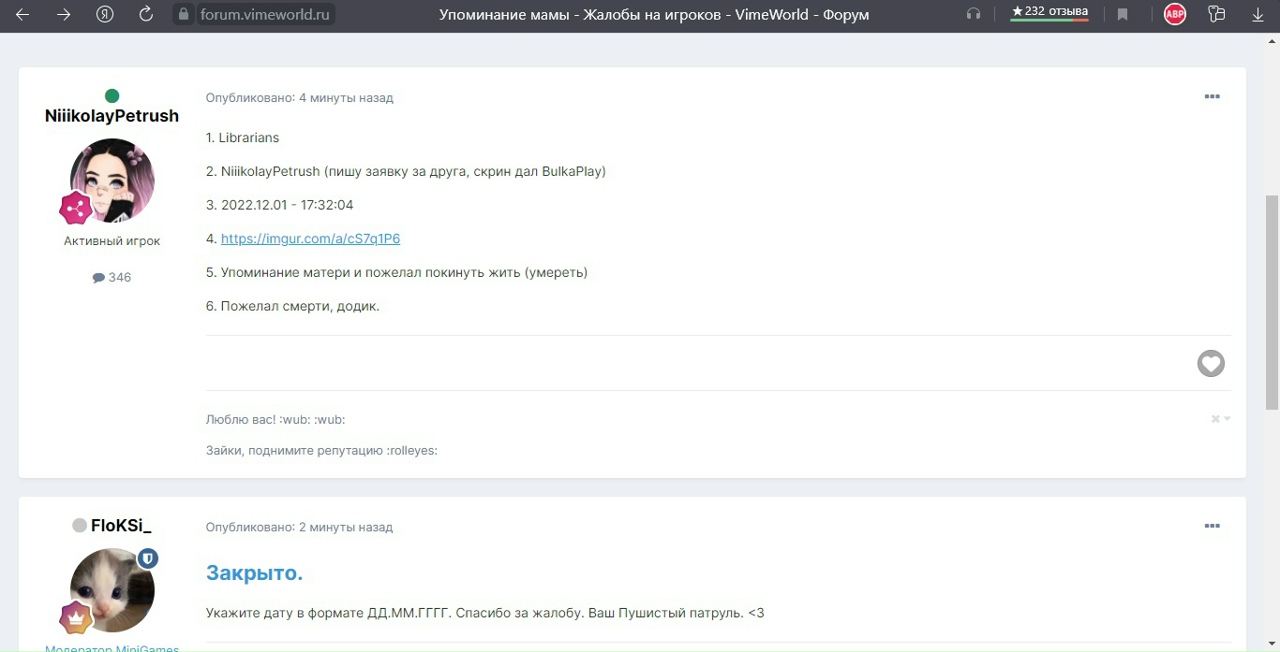Open the browser downloads icon
Screen dimensions: 1280x652
pos(1258,14)
